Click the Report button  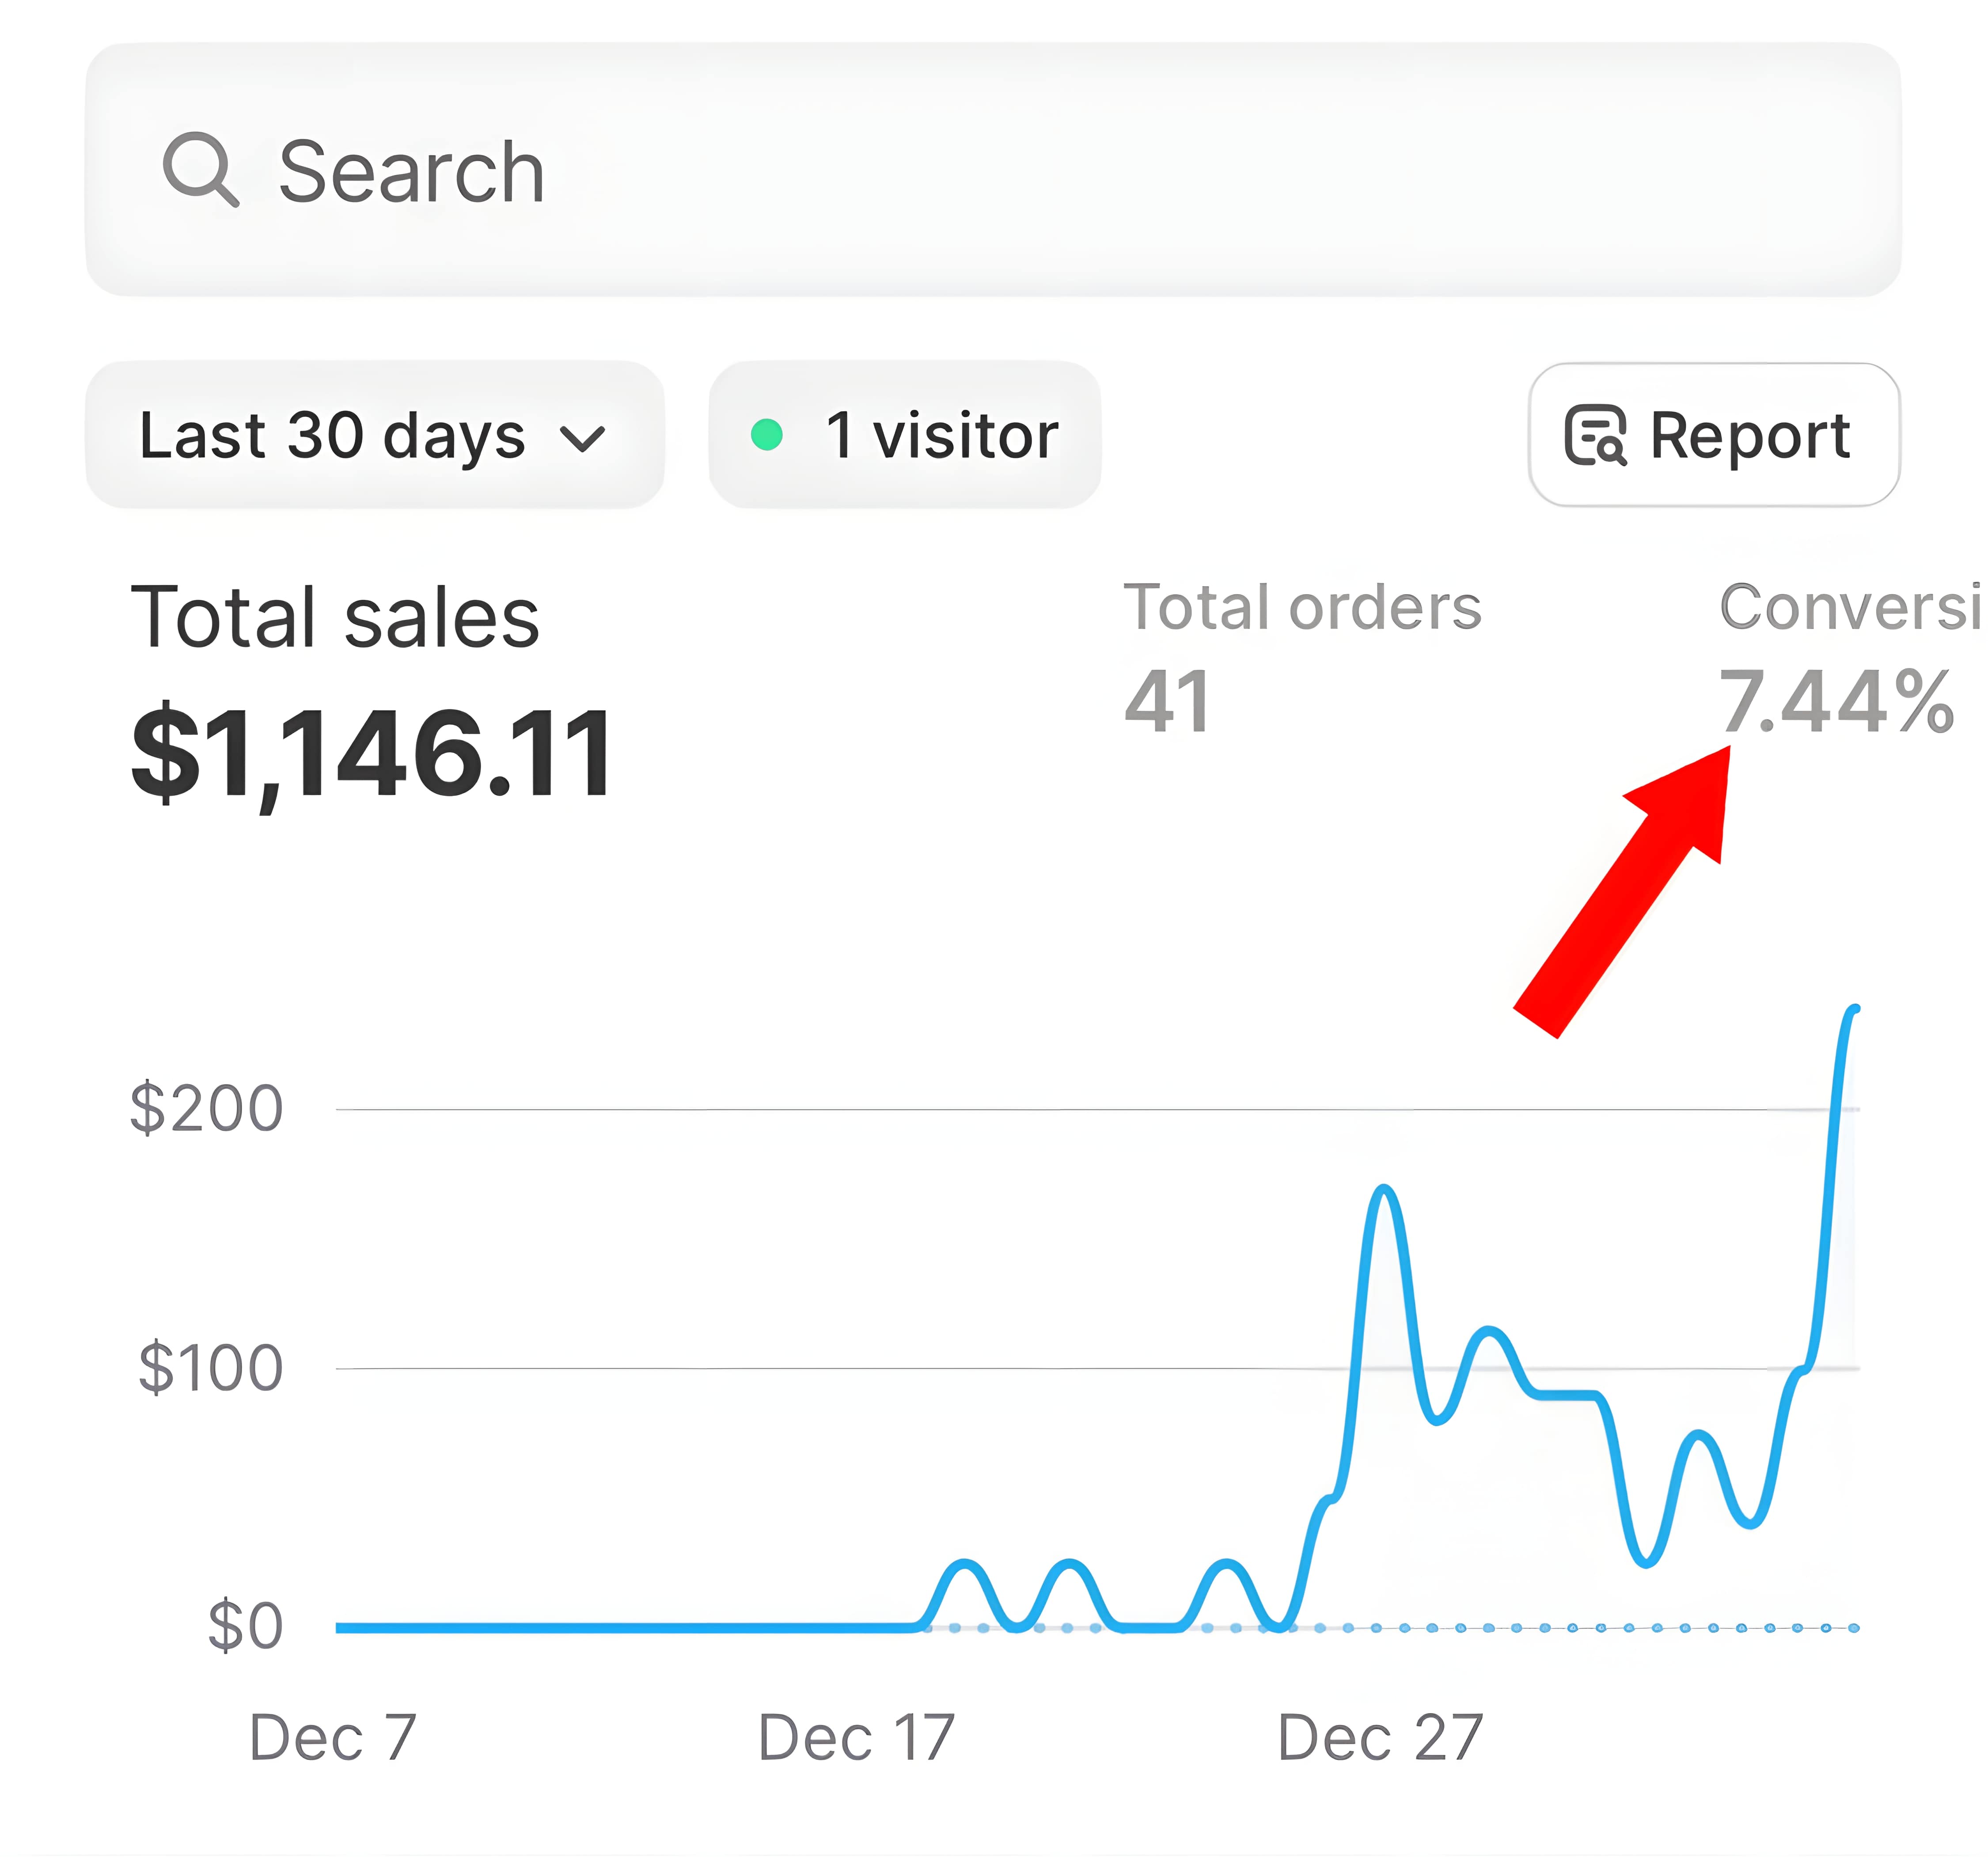point(1713,435)
